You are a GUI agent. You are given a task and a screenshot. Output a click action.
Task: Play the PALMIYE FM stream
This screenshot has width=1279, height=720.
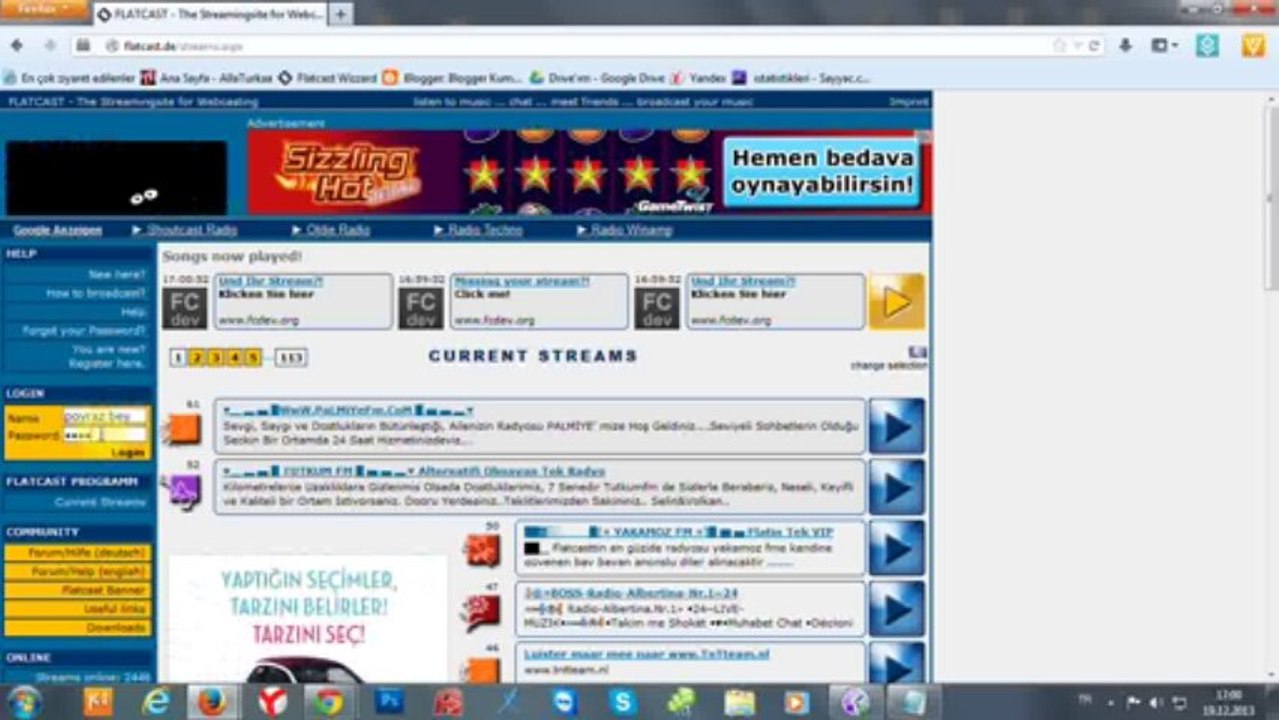(x=897, y=426)
